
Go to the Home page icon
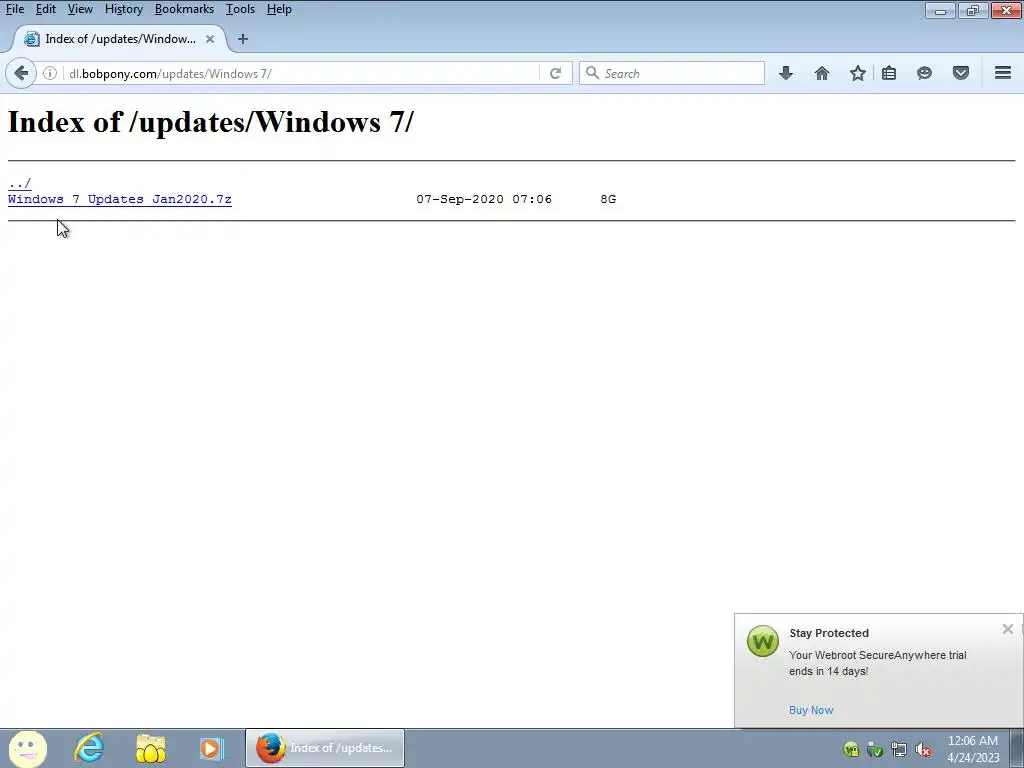point(822,73)
